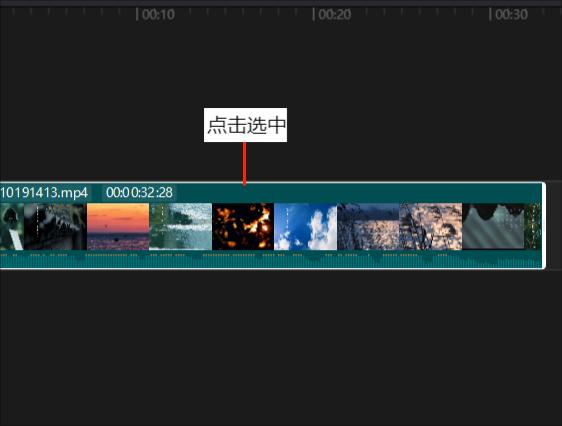Select the 10191413.mp4 clip name label

pos(44,192)
